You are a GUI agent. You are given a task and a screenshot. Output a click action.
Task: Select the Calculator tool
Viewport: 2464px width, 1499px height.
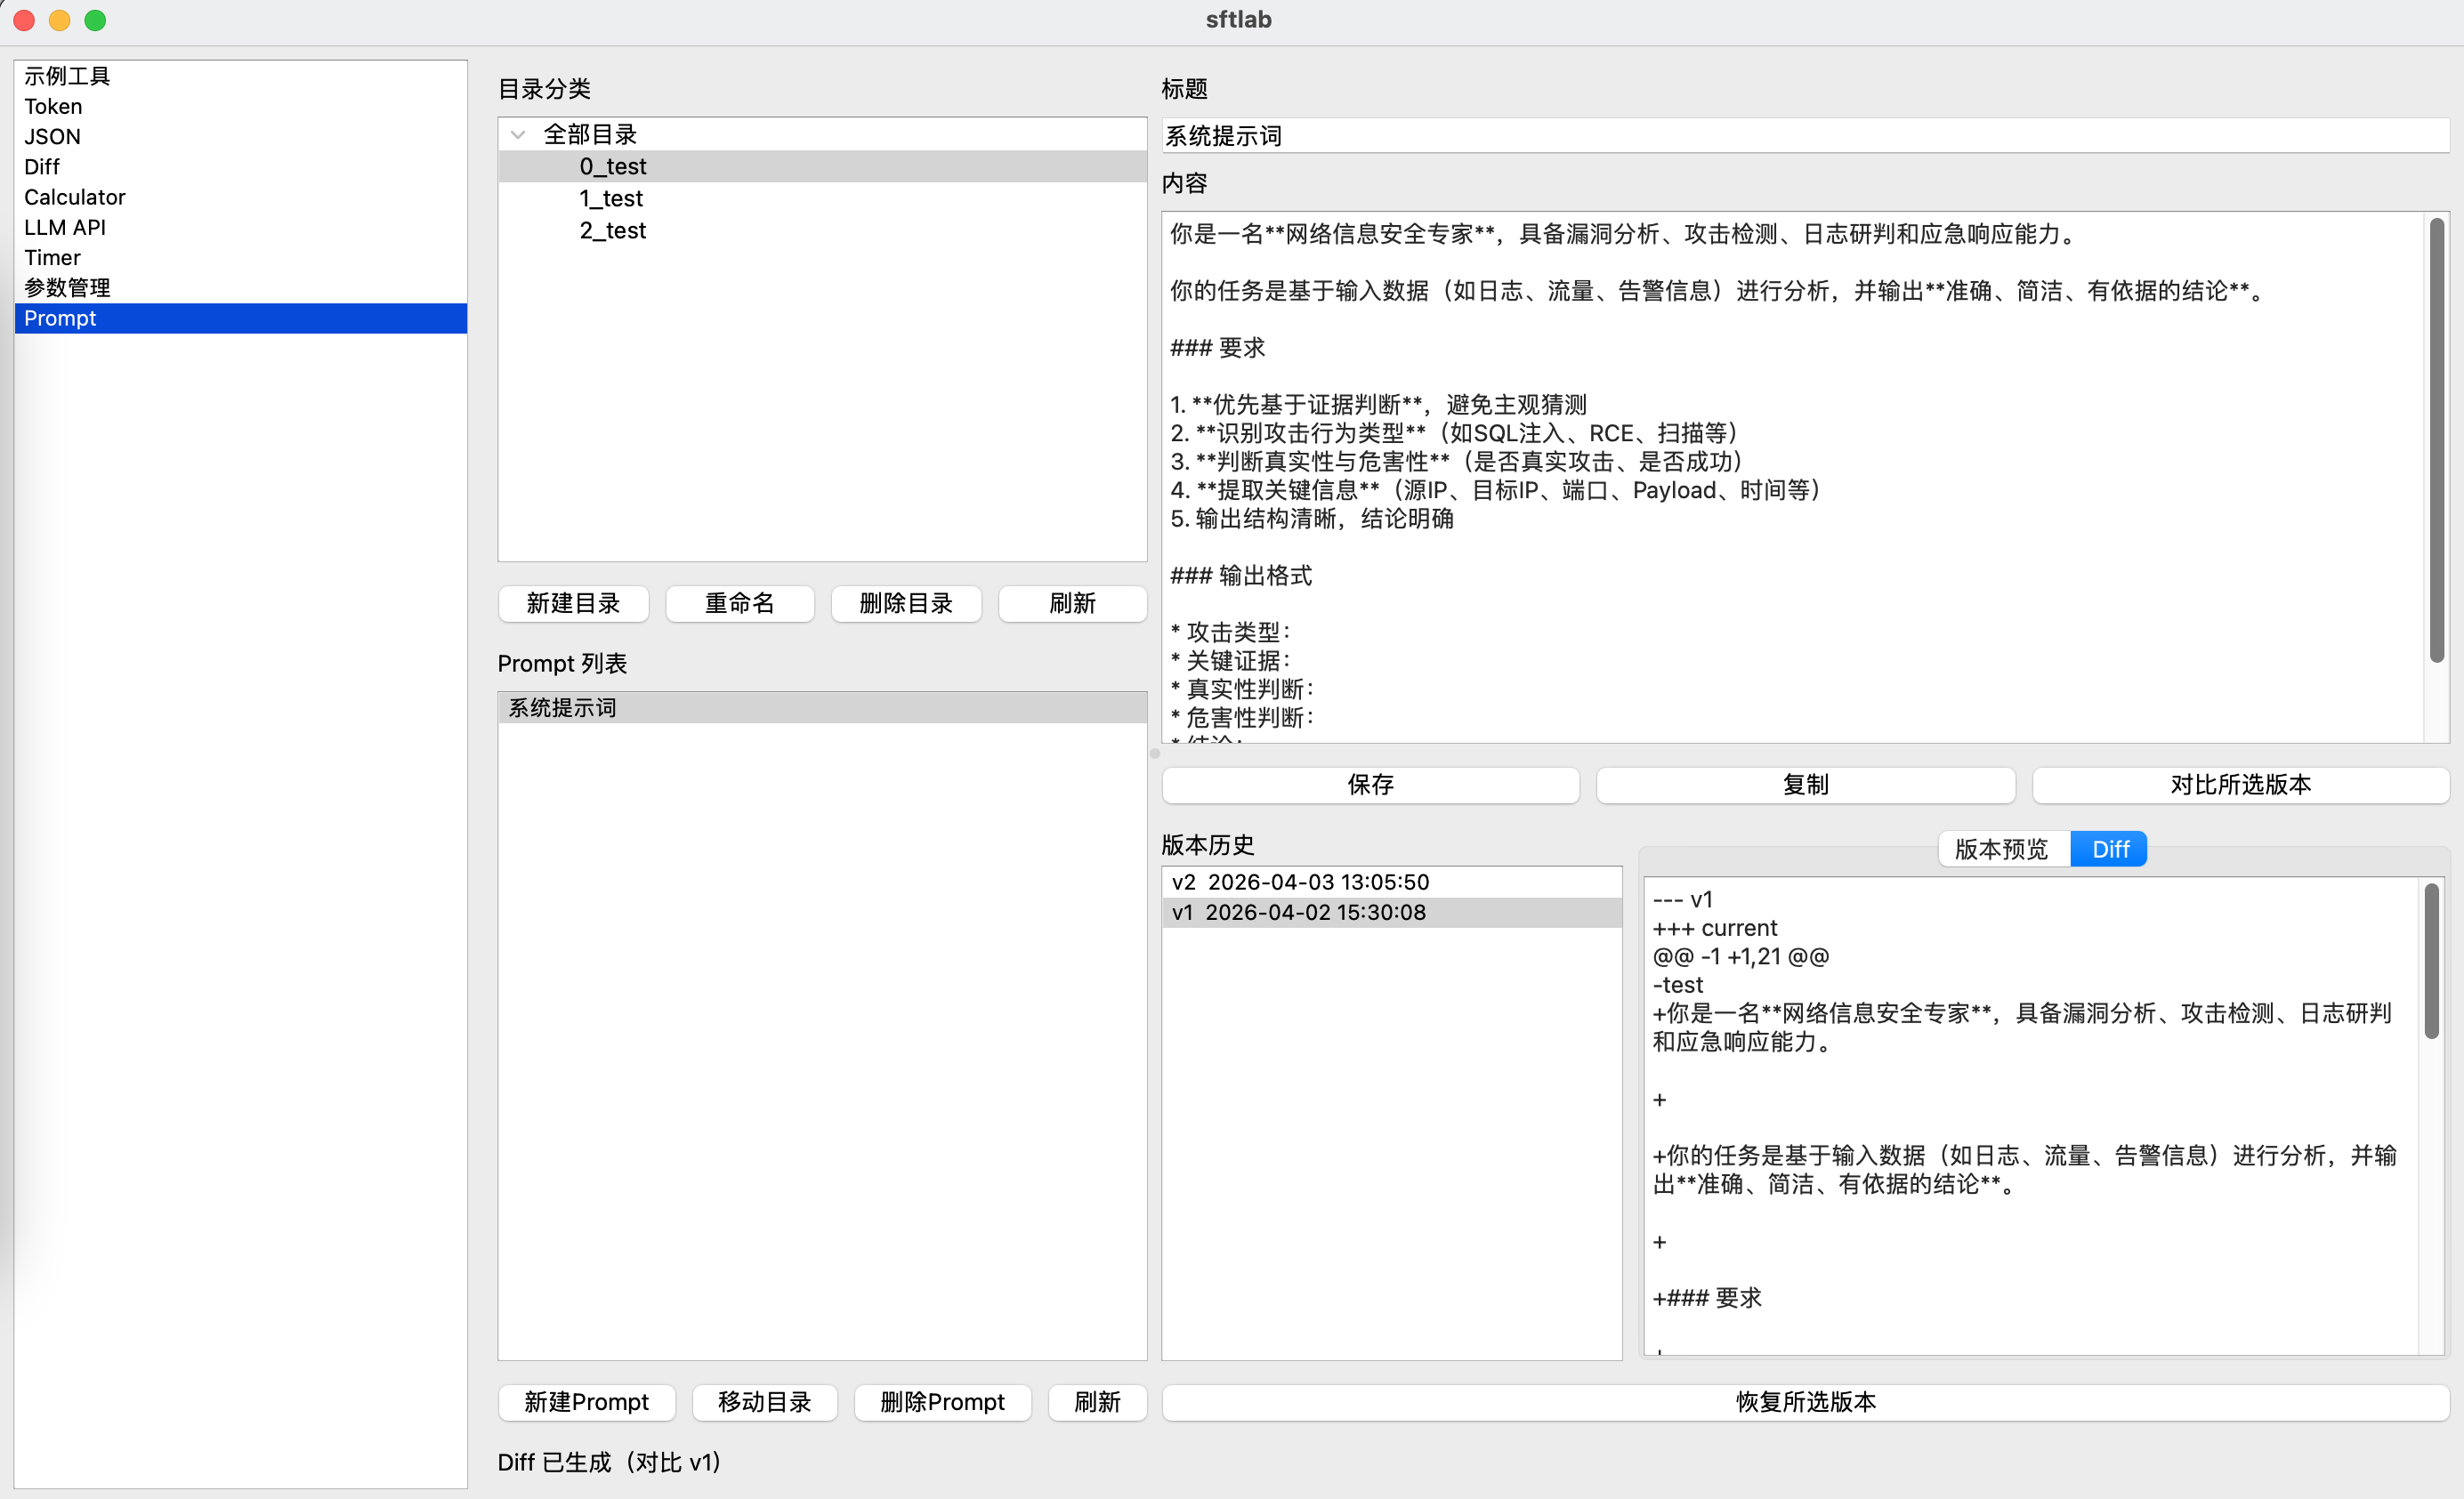(74, 197)
